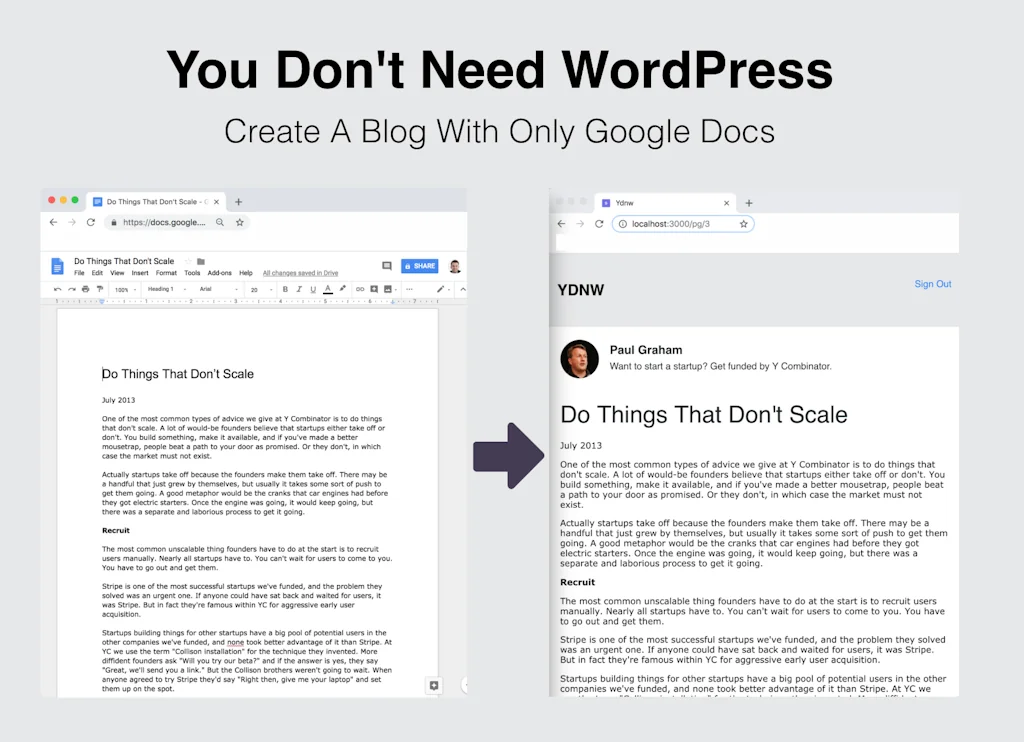Click the blue Google Docs document icon
Image resolution: width=1024 pixels, height=742 pixels.
coord(57,263)
